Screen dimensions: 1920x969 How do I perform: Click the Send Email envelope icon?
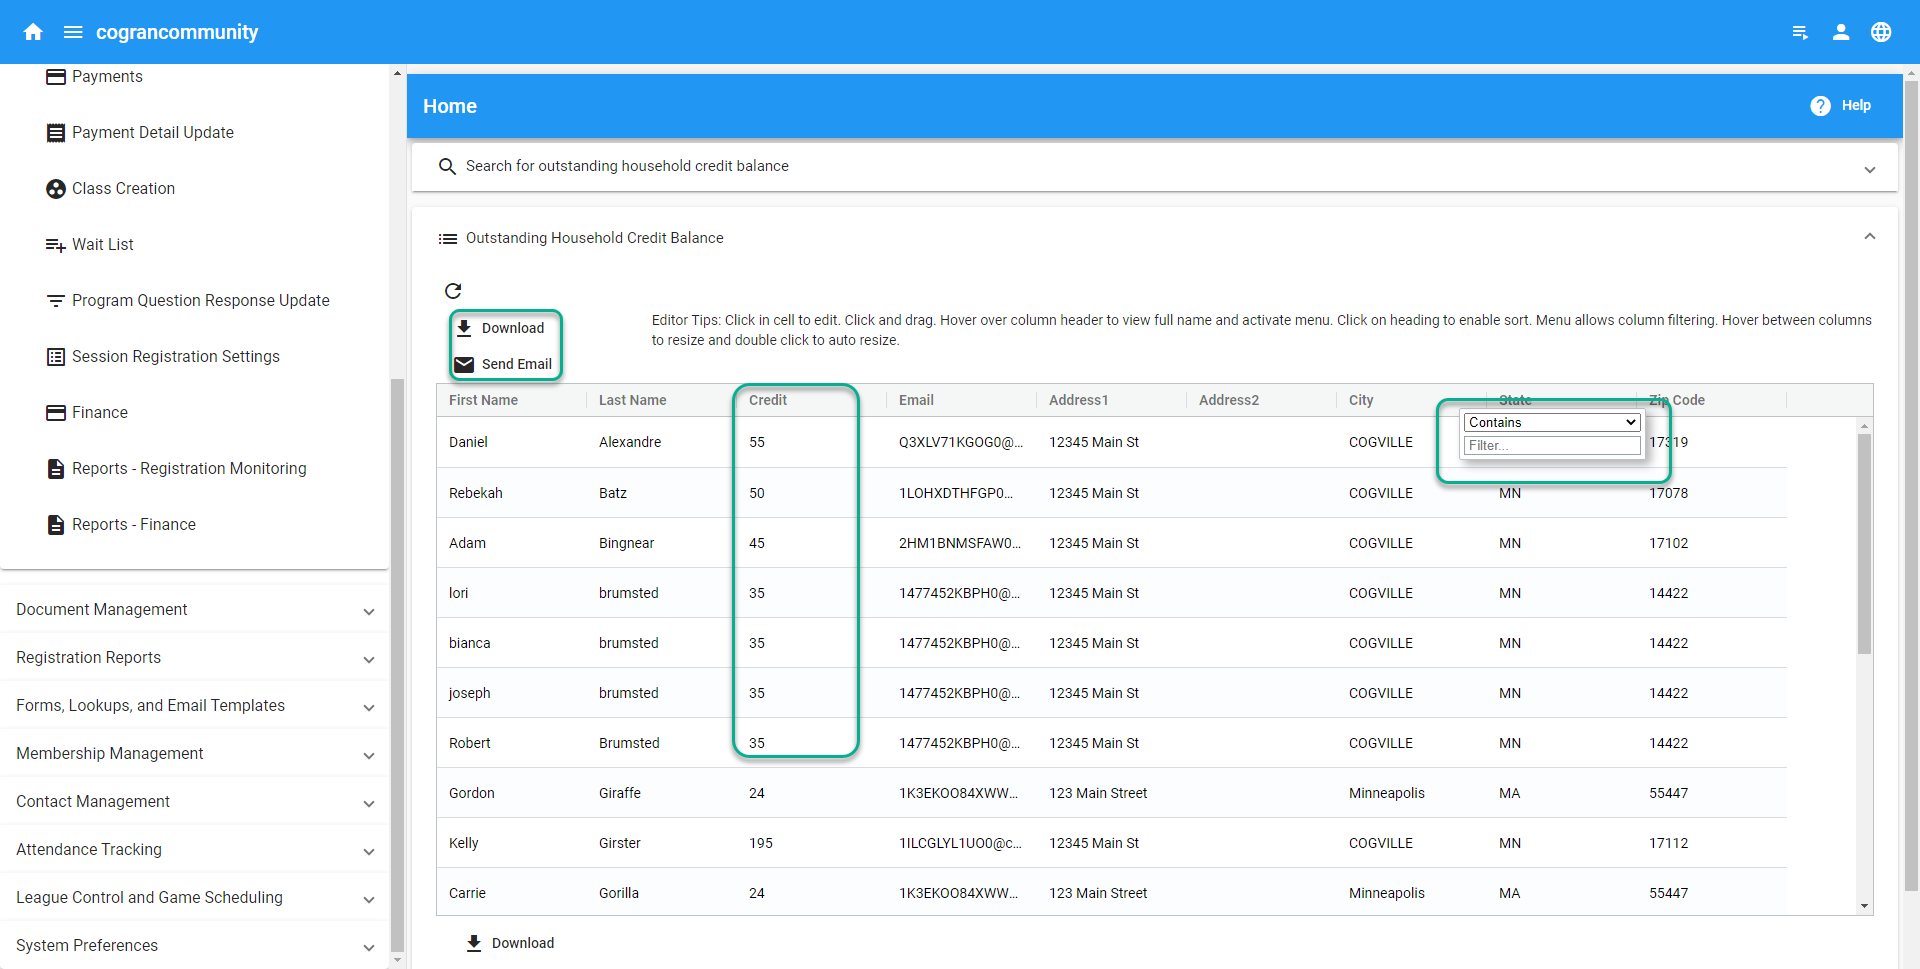click(464, 365)
